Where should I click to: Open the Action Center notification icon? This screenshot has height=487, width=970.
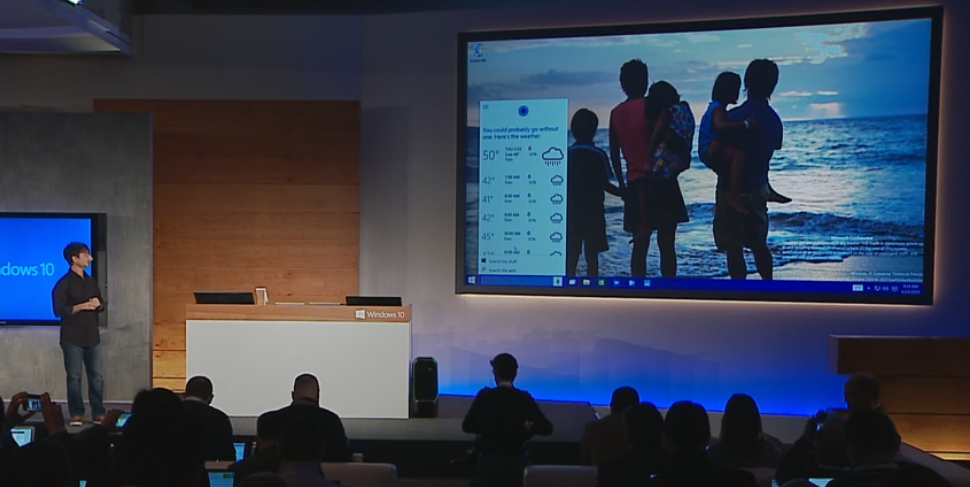coord(894,288)
